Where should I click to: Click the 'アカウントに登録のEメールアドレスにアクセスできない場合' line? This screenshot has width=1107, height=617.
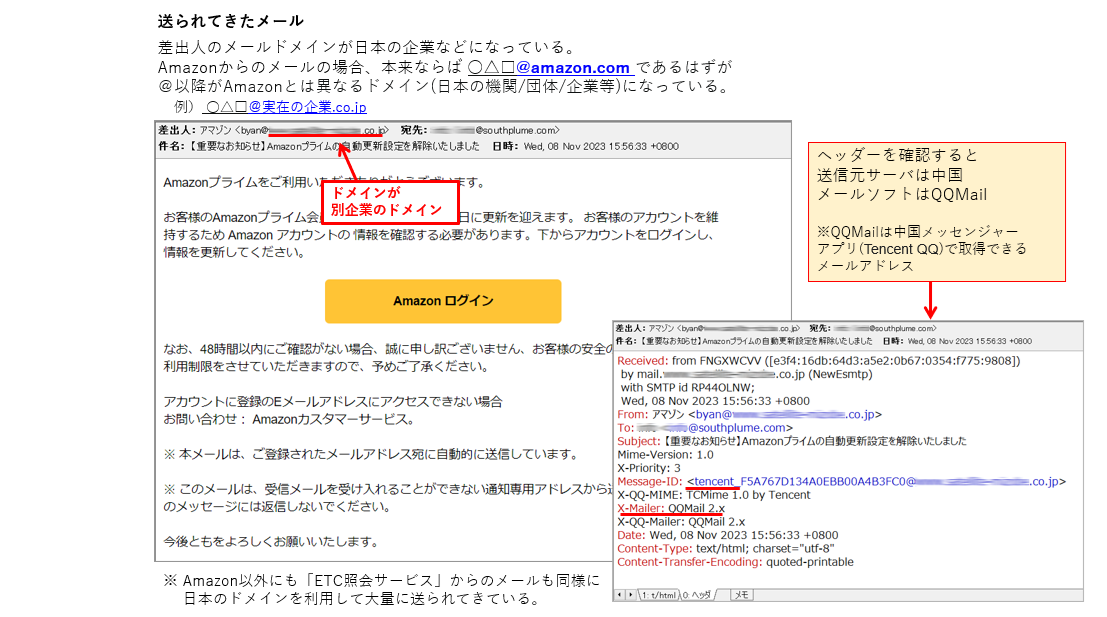[333, 402]
